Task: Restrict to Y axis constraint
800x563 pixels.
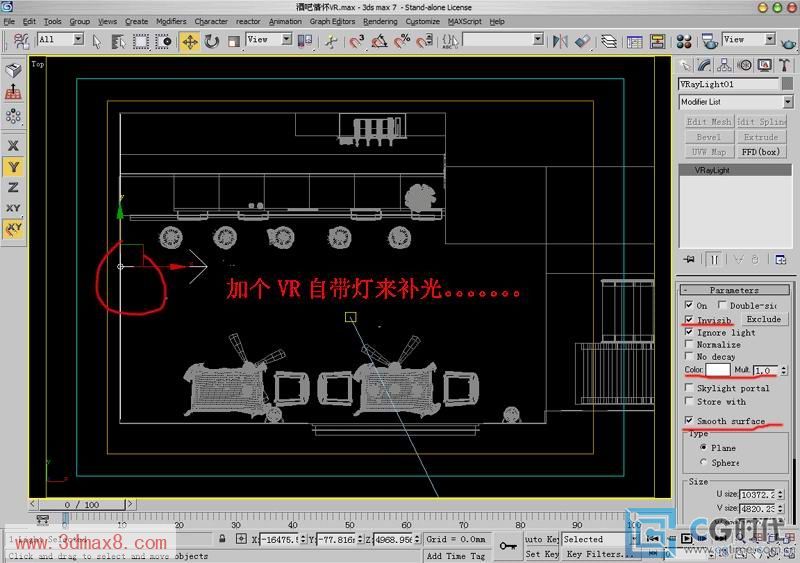Action: [x=13, y=167]
